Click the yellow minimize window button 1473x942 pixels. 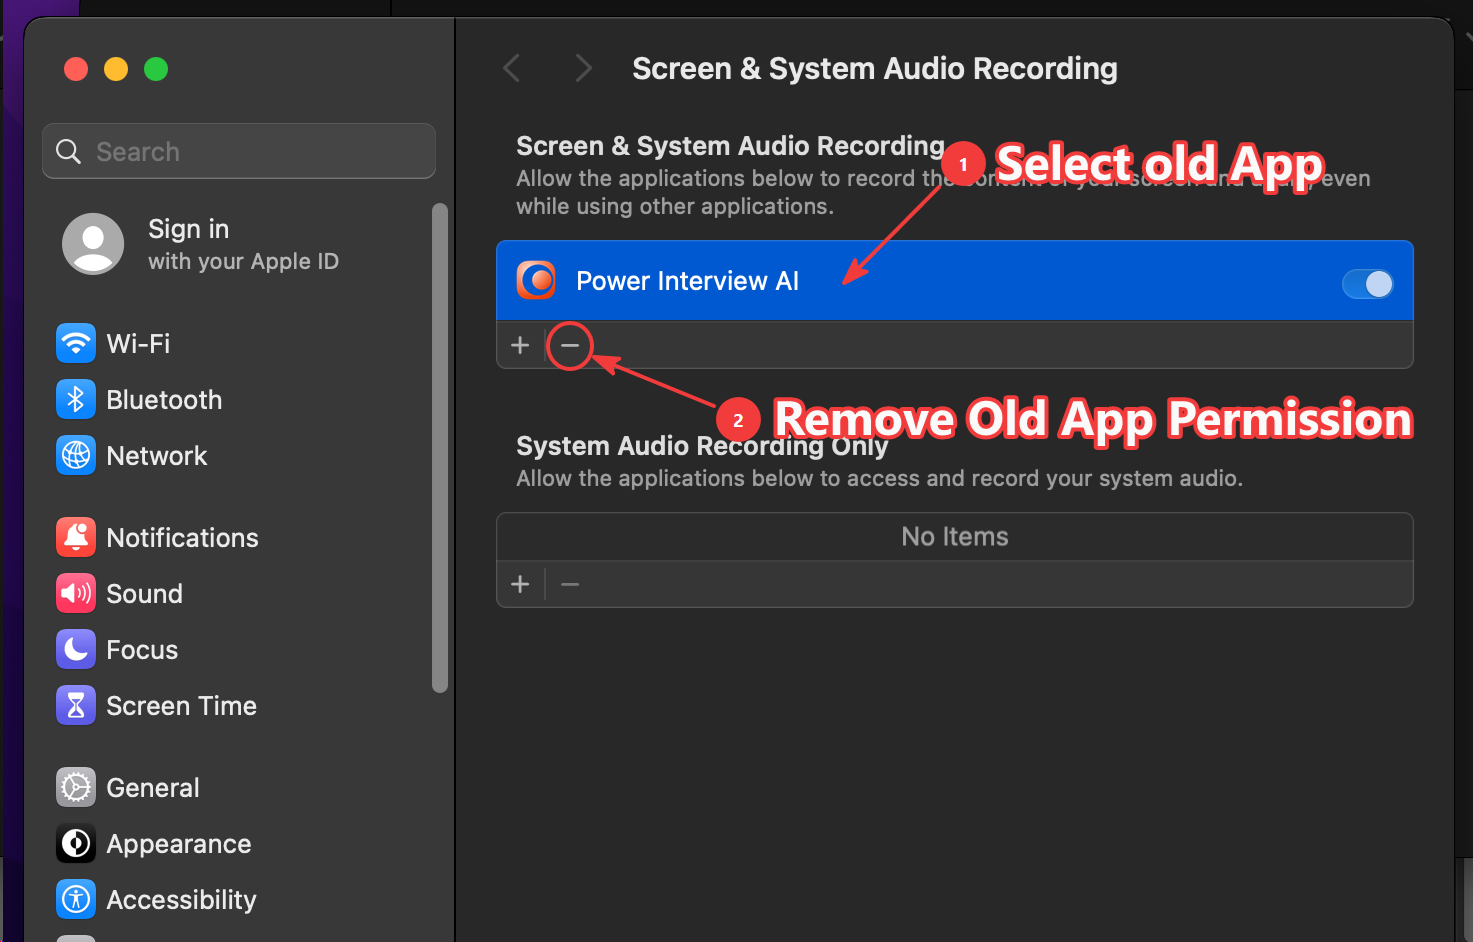point(116,69)
